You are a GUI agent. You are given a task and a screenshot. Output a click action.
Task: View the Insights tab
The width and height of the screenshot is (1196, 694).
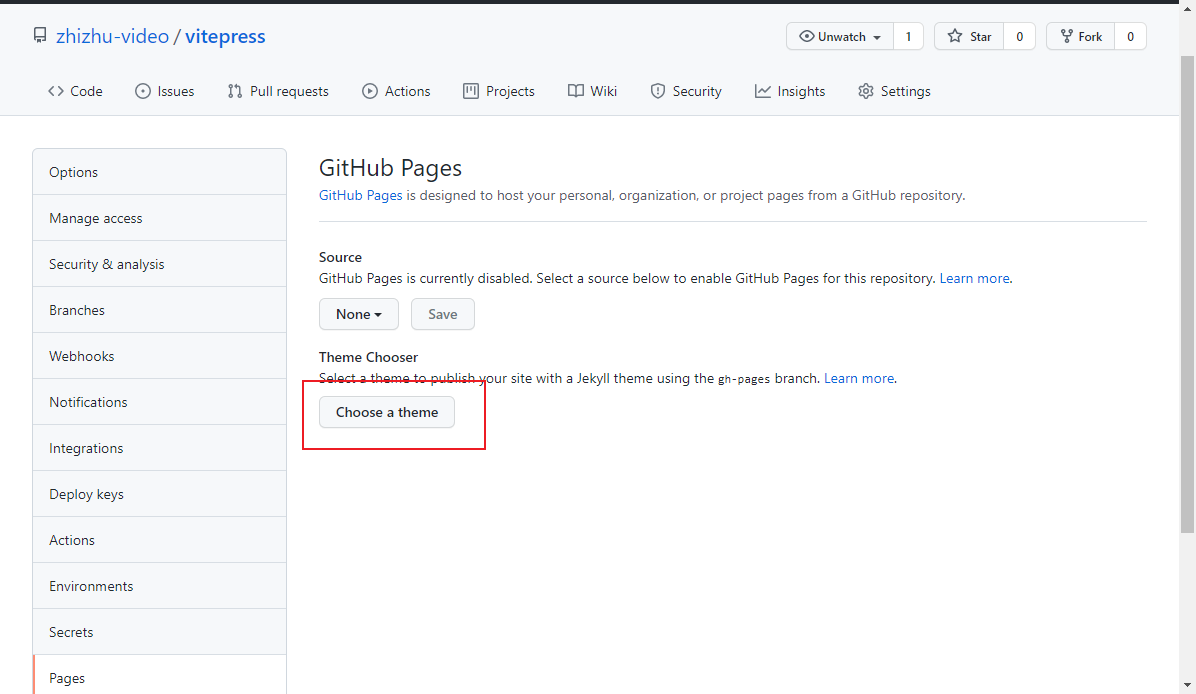point(790,92)
